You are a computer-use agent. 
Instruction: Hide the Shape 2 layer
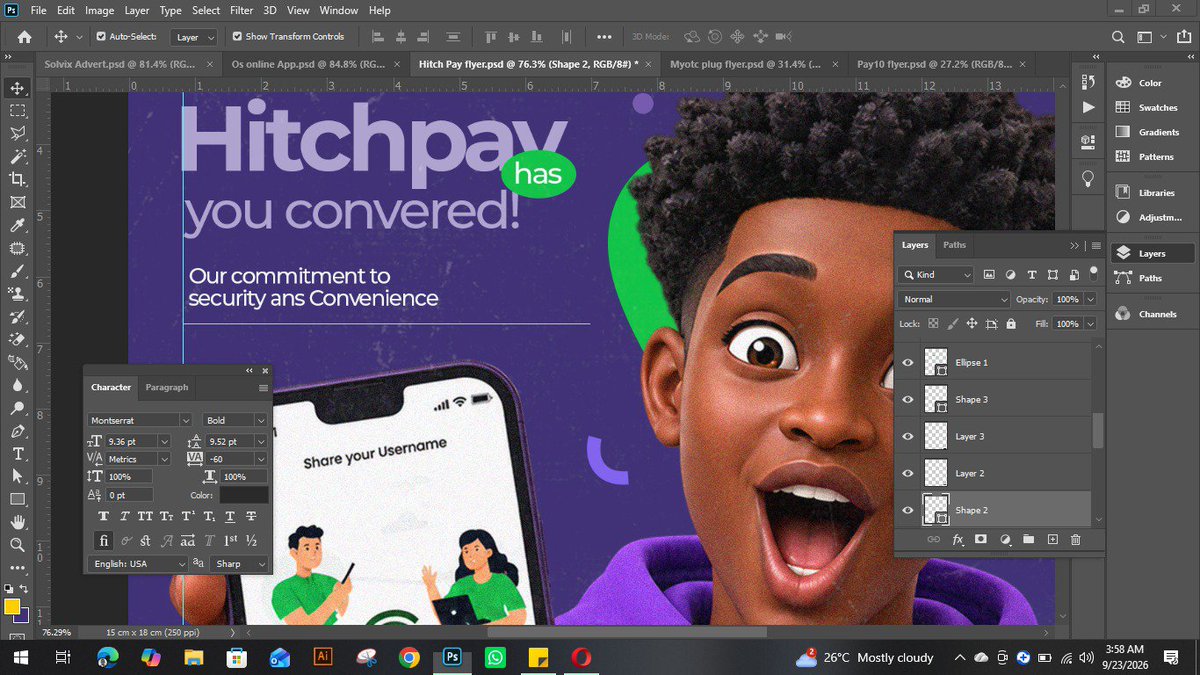(x=908, y=510)
